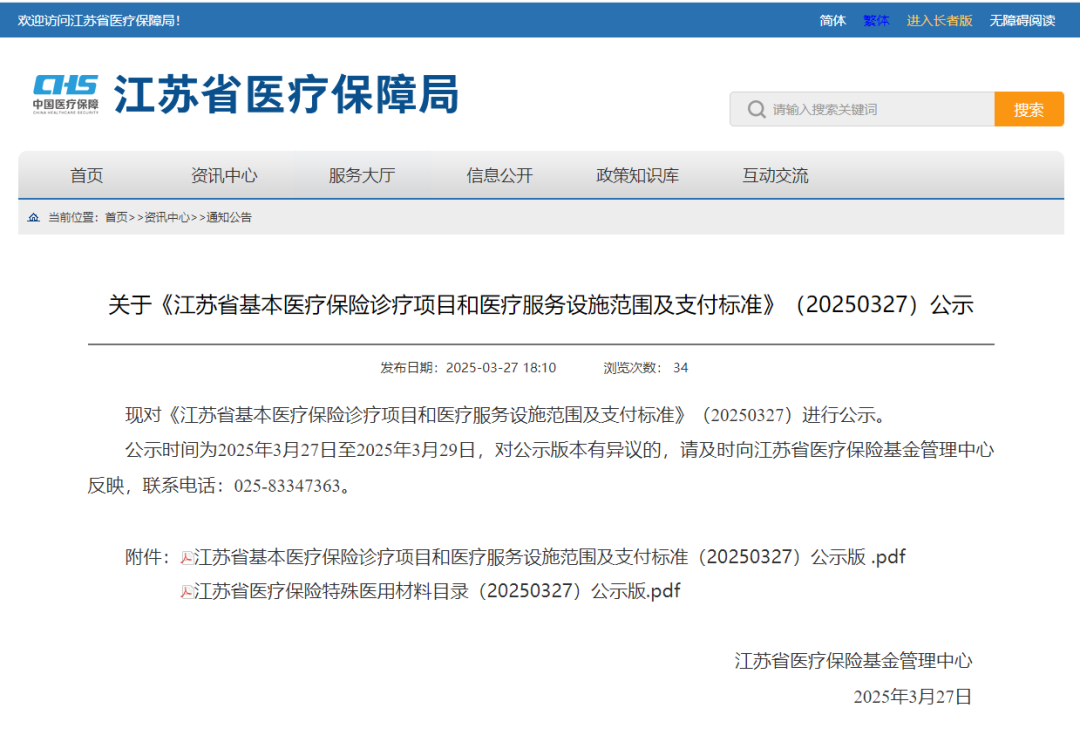1080x742 pixels.
Task: Open the 首页 navigation tab
Action: coord(87,176)
